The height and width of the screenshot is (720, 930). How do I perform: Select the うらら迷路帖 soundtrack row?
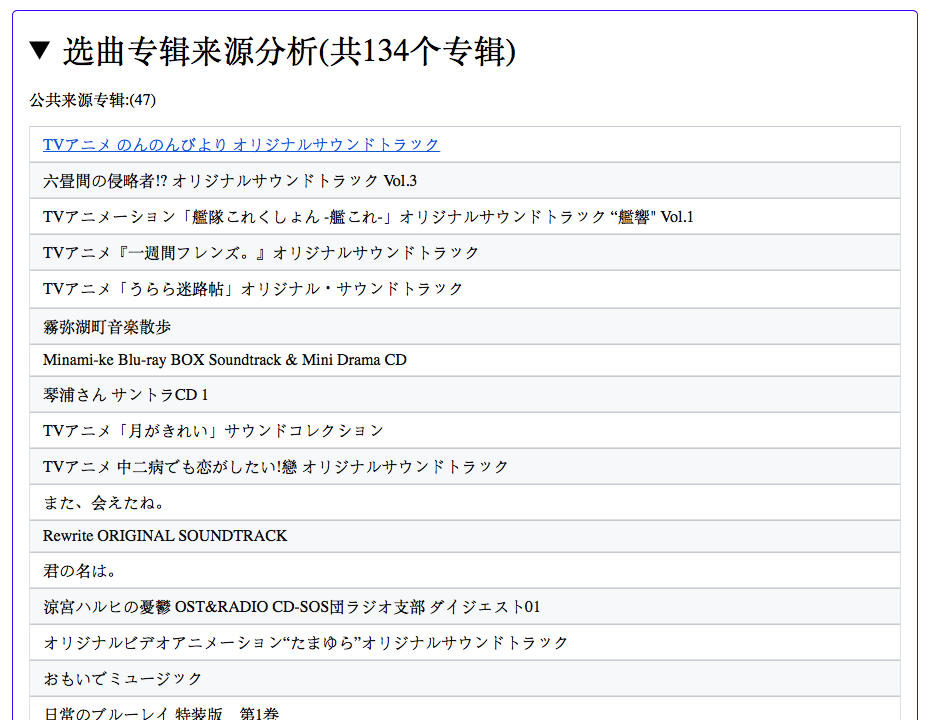[465, 289]
